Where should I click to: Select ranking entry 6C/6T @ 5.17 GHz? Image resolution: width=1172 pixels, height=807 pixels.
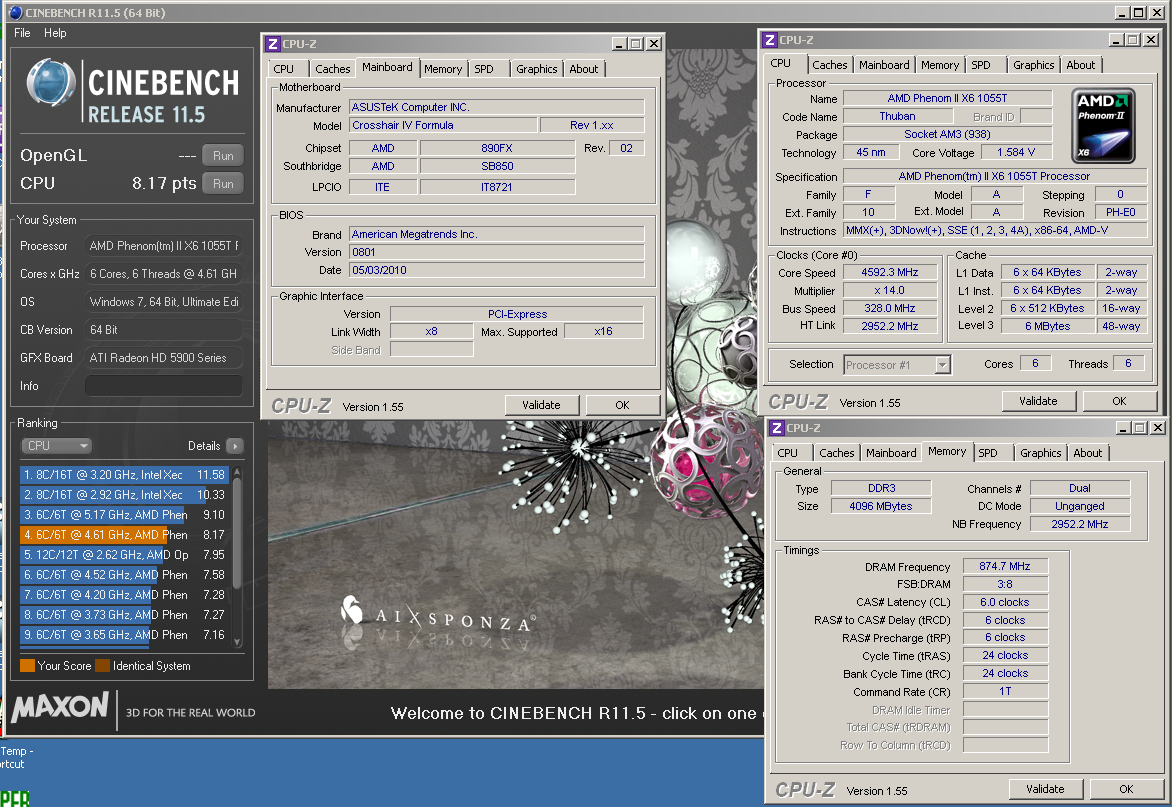(x=124, y=515)
